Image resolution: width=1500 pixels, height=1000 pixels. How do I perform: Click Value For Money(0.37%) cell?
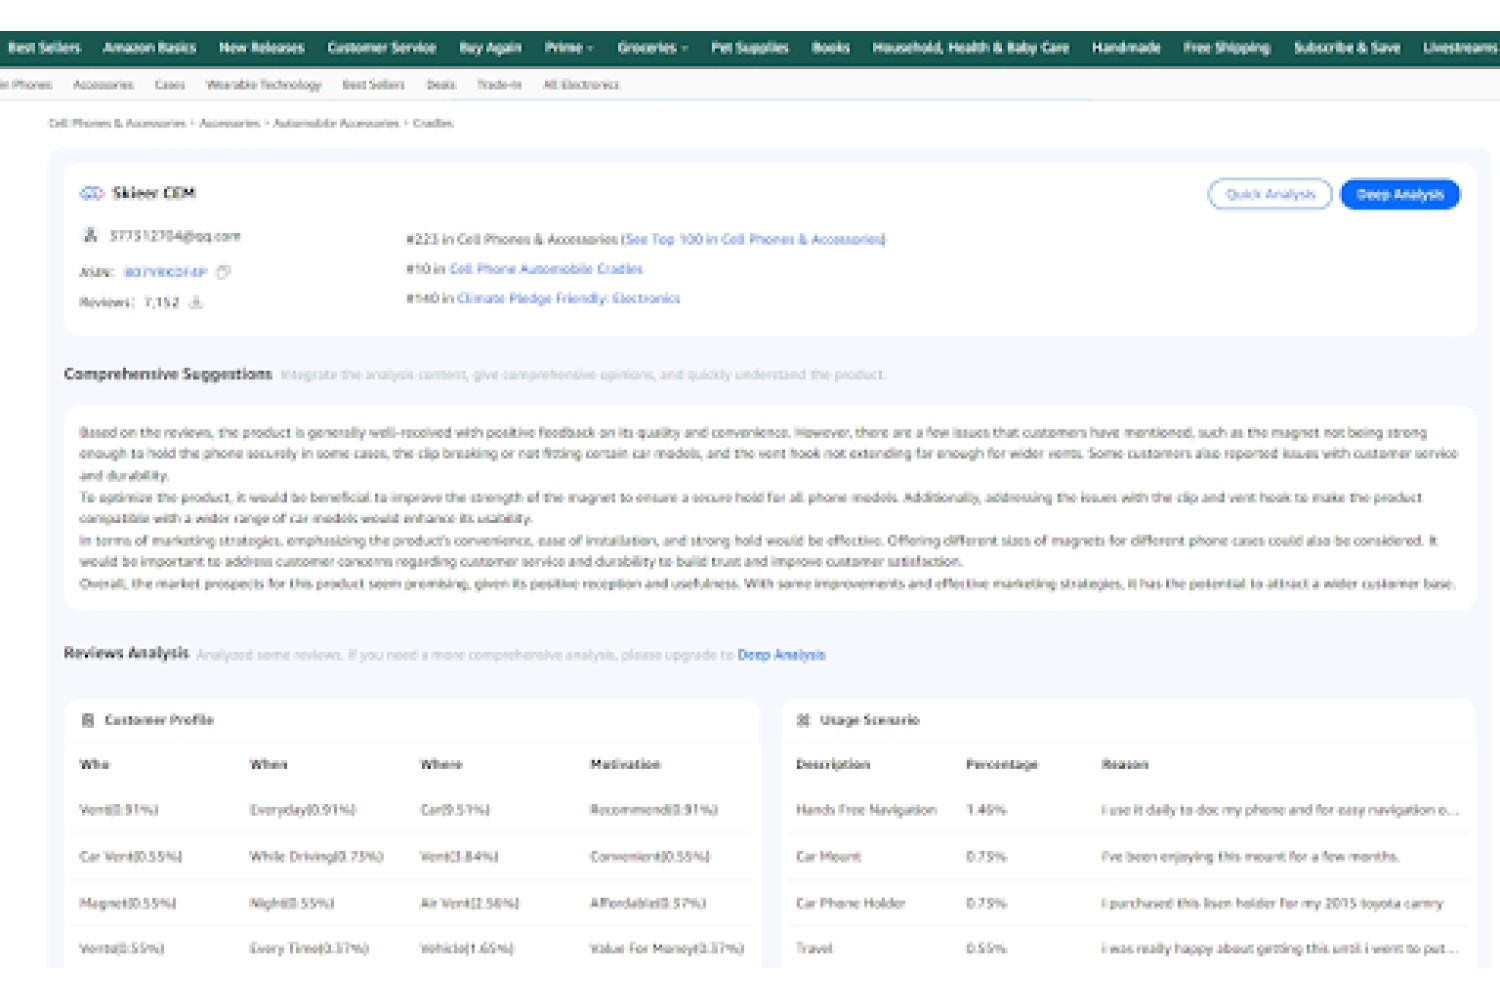(x=667, y=948)
